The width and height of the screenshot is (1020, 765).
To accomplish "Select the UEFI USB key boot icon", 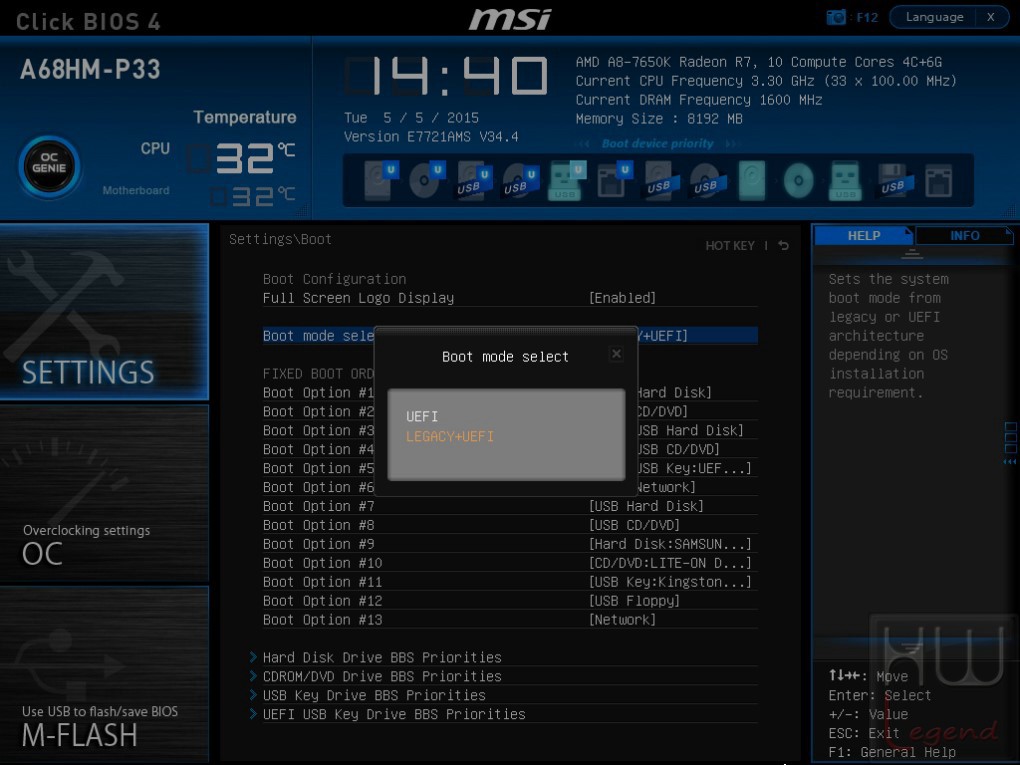I will [567, 180].
